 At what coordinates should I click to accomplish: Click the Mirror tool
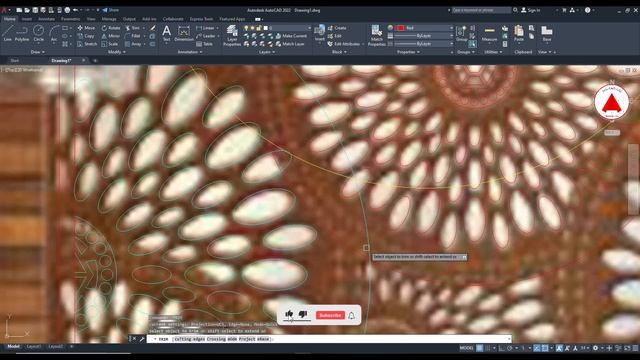(111, 36)
